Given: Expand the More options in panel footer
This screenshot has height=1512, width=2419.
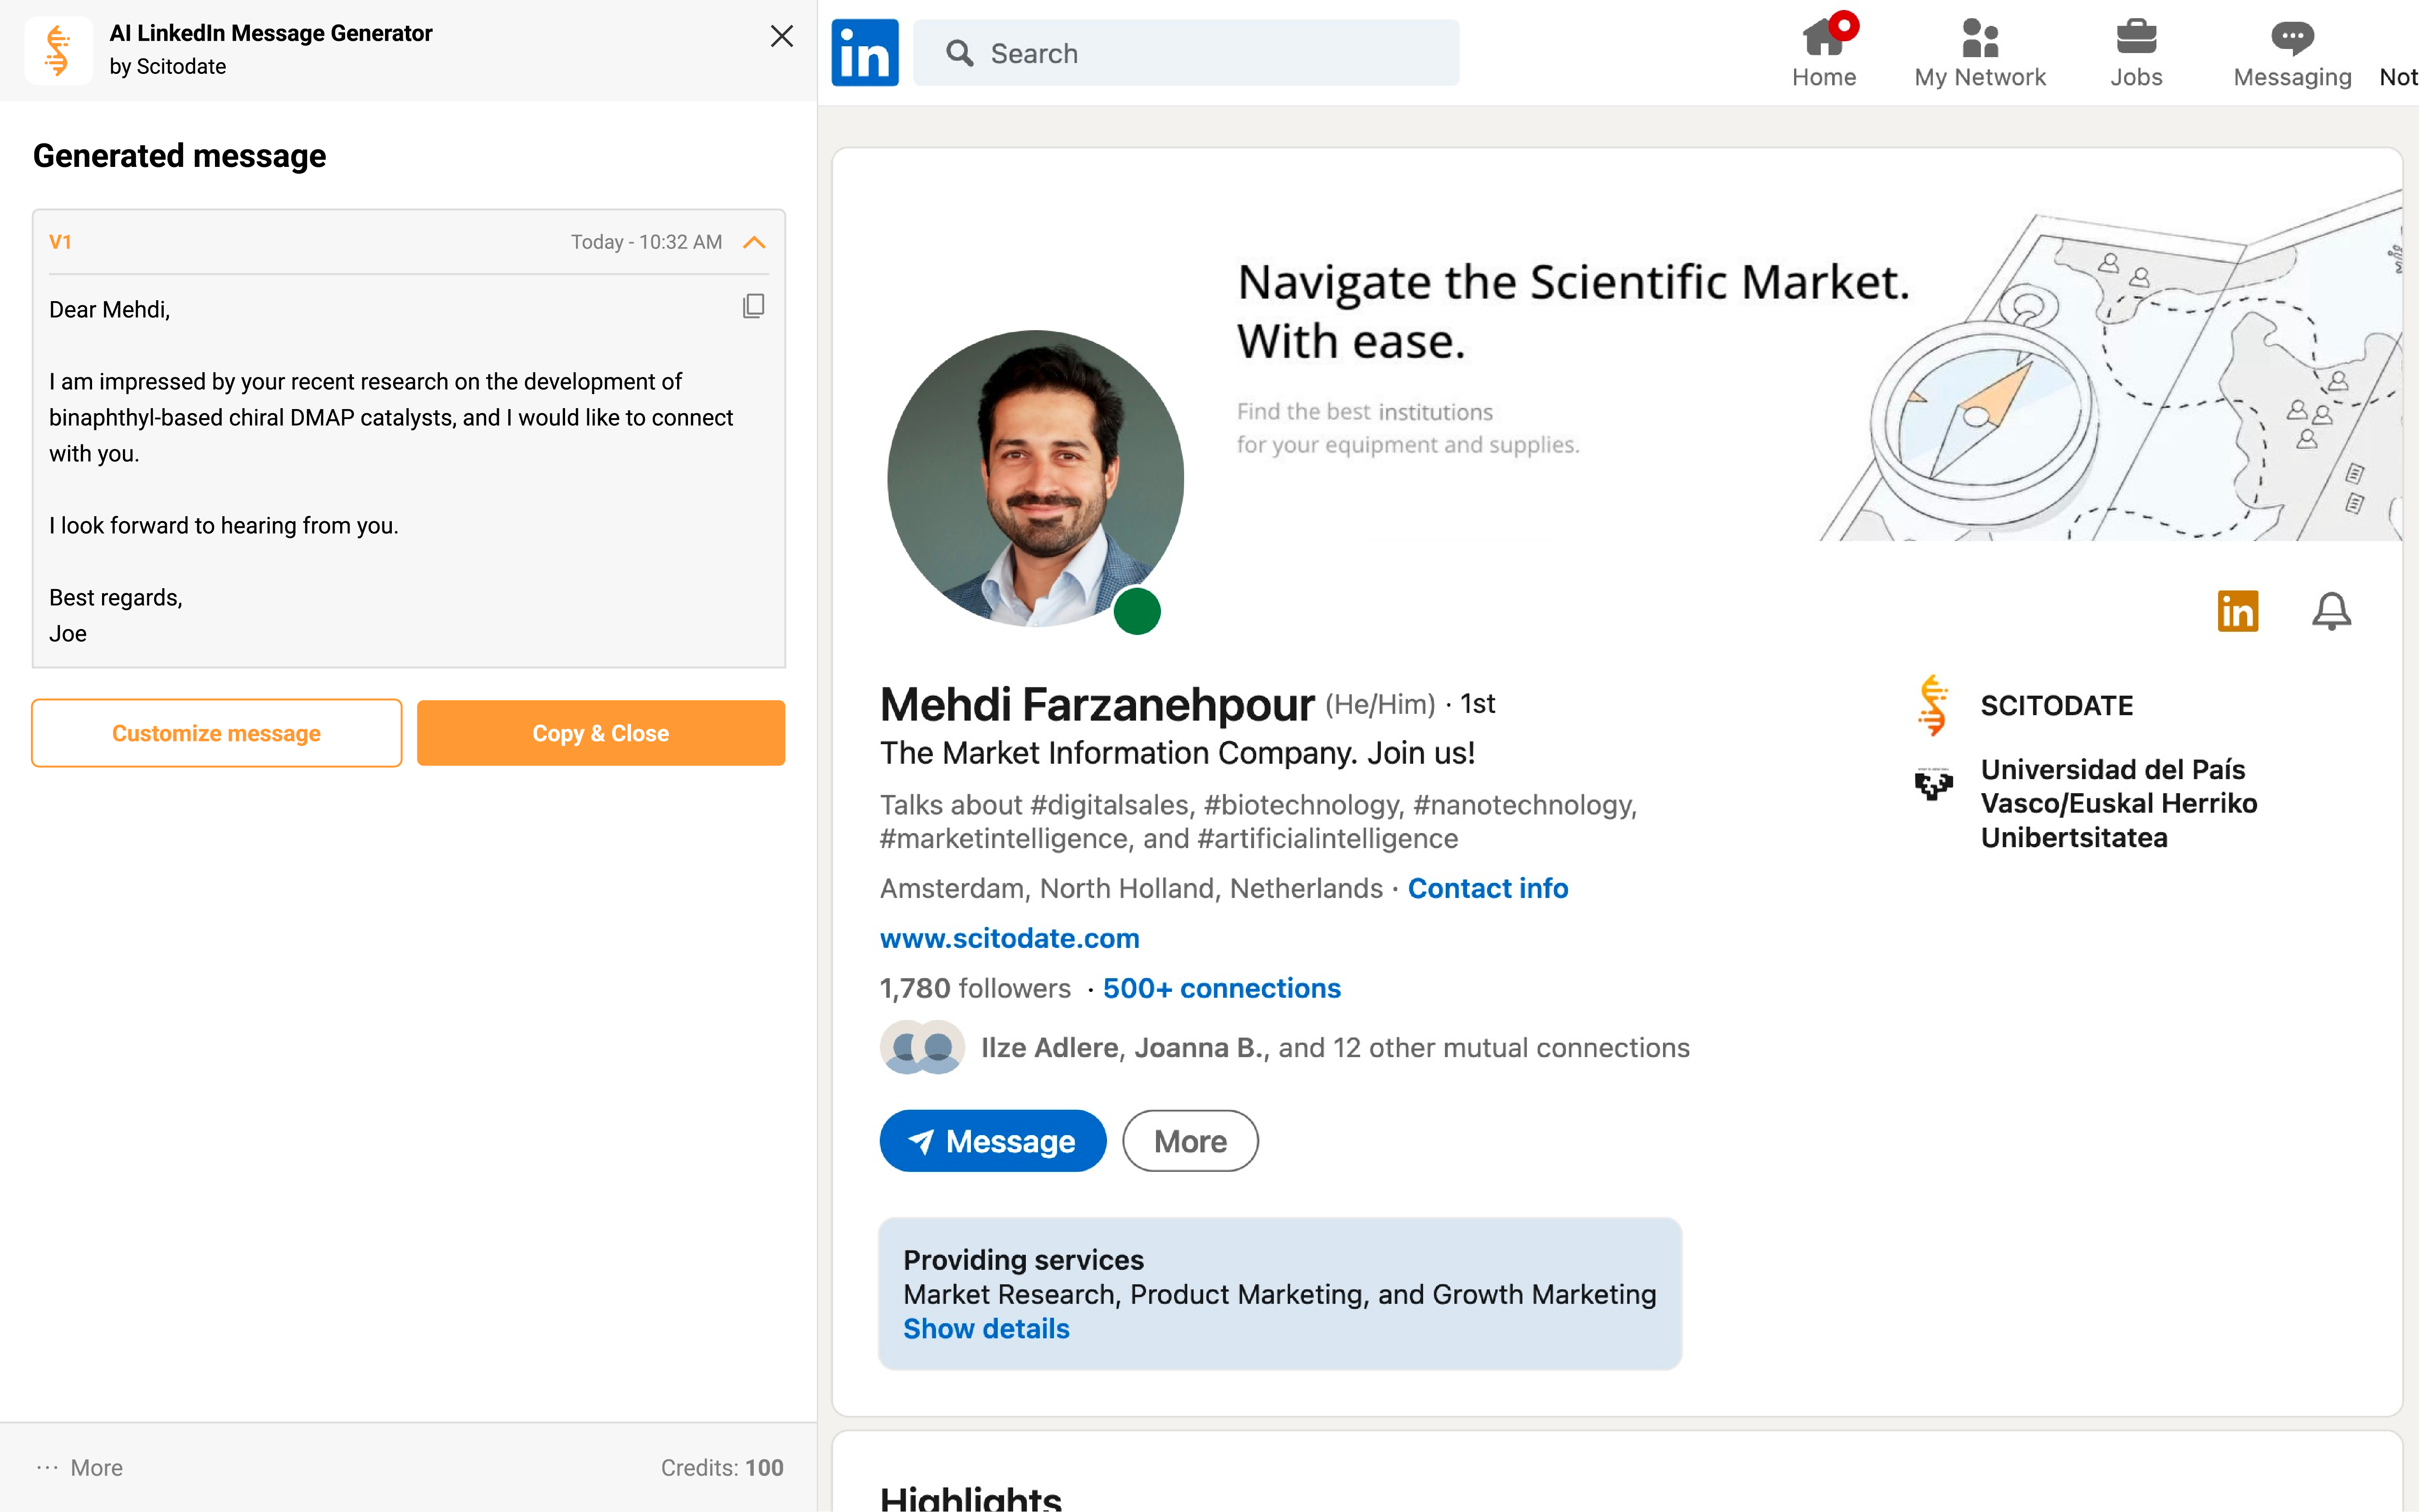Looking at the screenshot, I should pyautogui.click(x=80, y=1467).
